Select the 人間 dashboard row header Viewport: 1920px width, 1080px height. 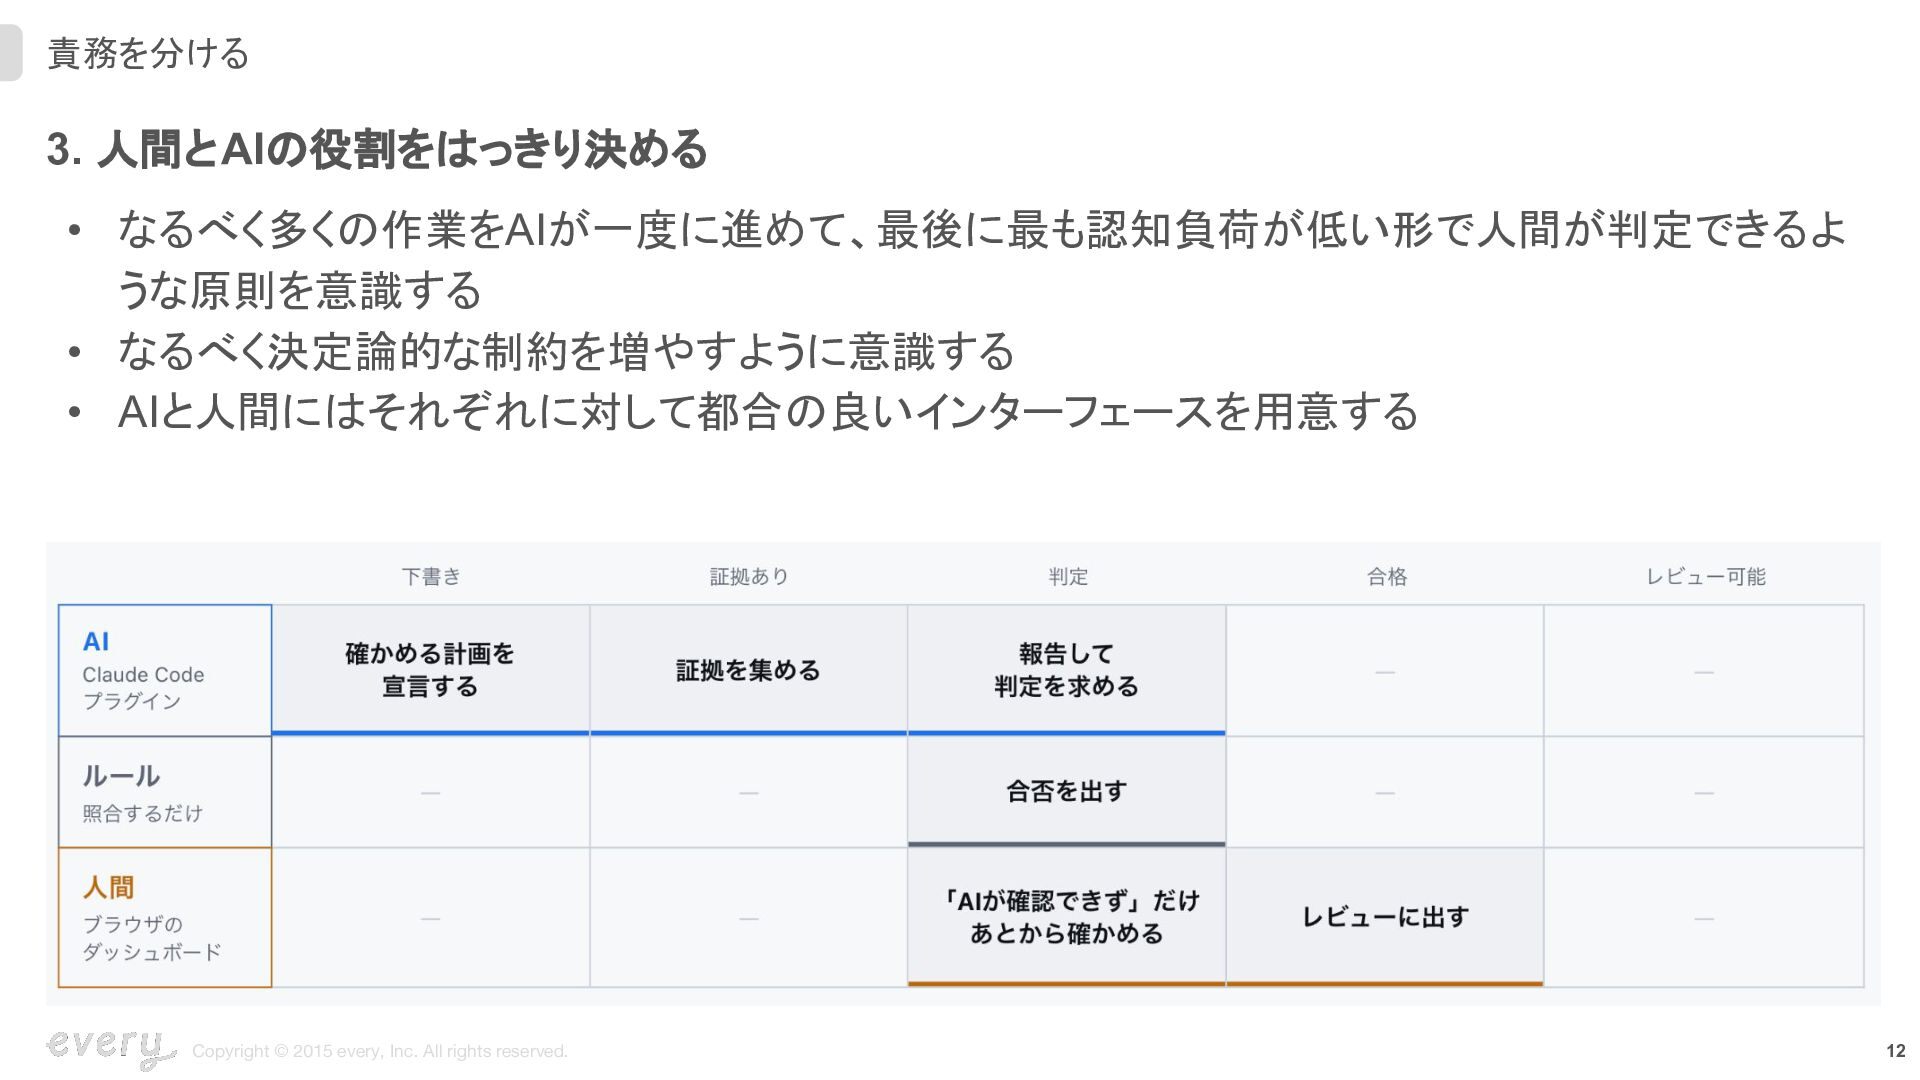pos(165,918)
